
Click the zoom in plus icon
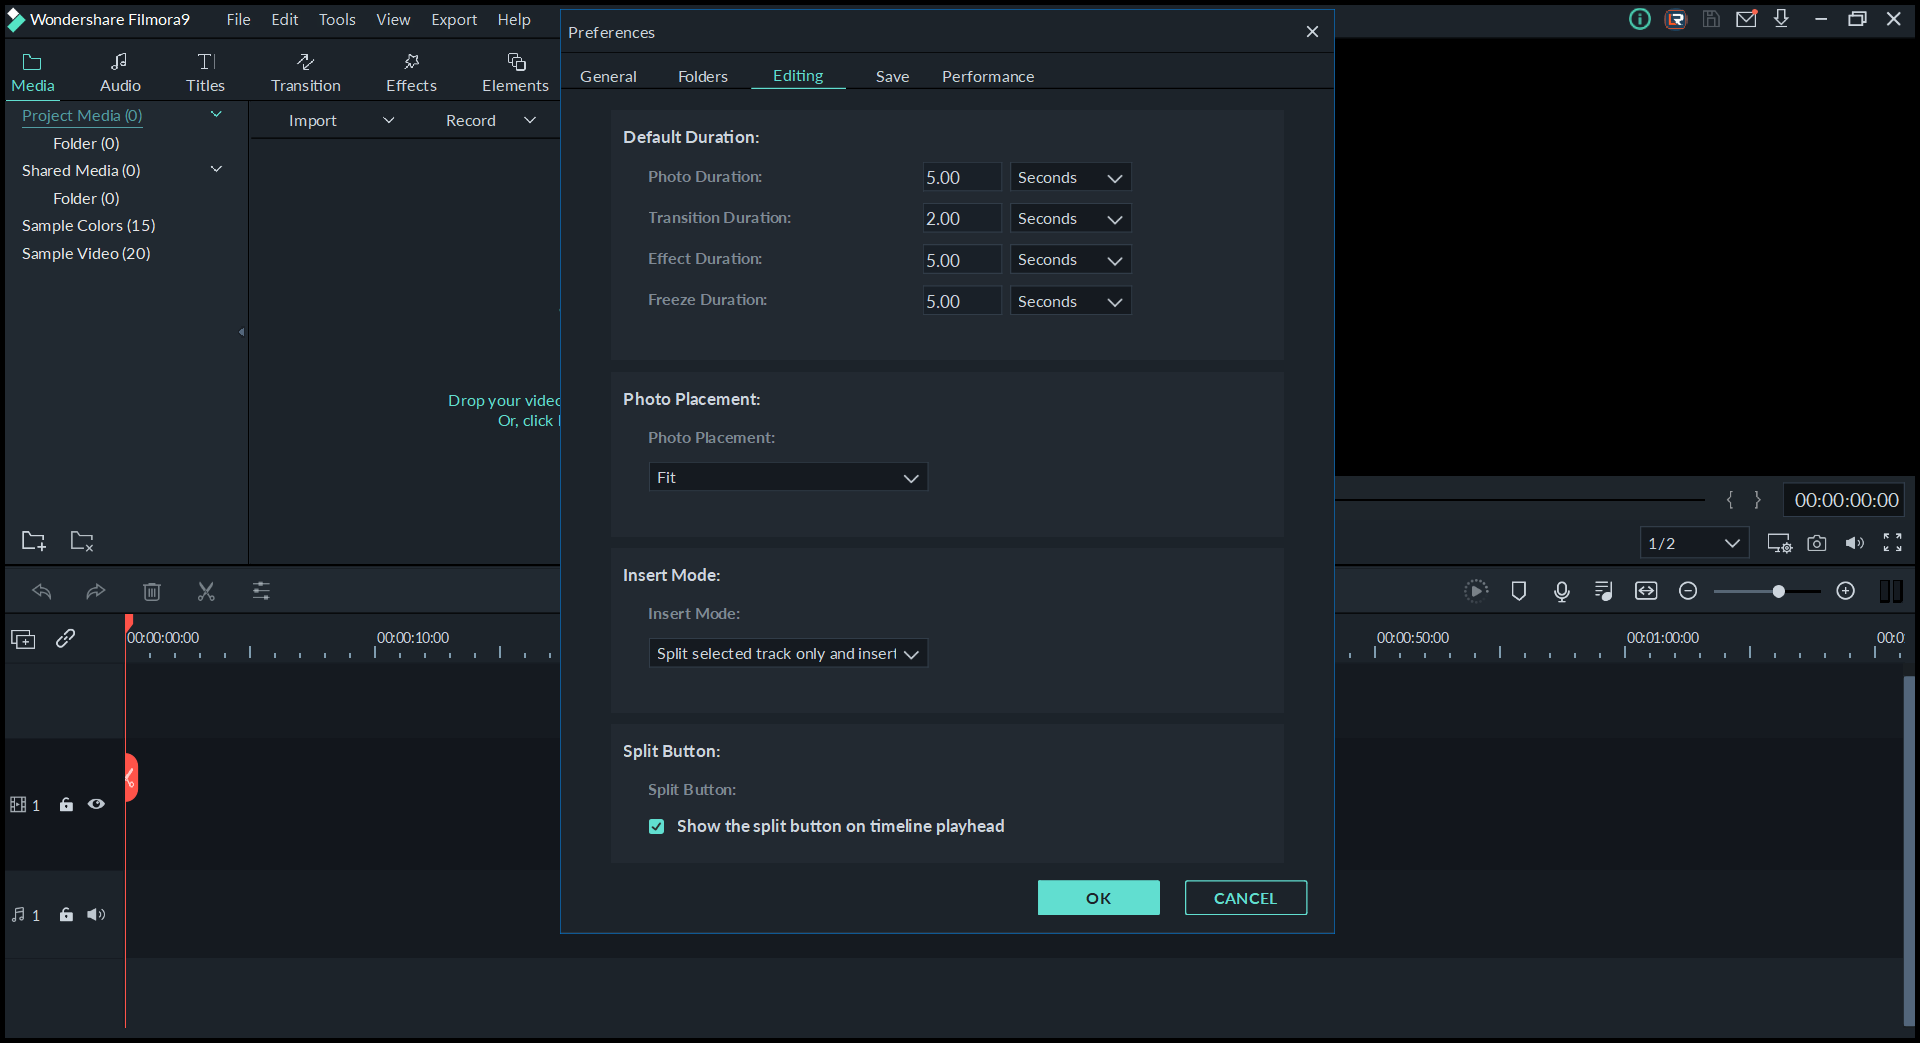click(1846, 591)
